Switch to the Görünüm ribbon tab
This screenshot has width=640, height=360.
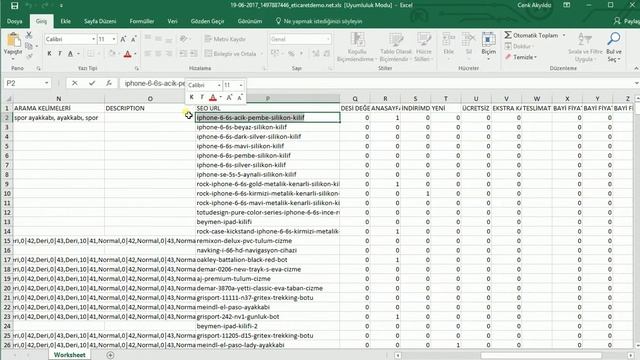click(250, 21)
